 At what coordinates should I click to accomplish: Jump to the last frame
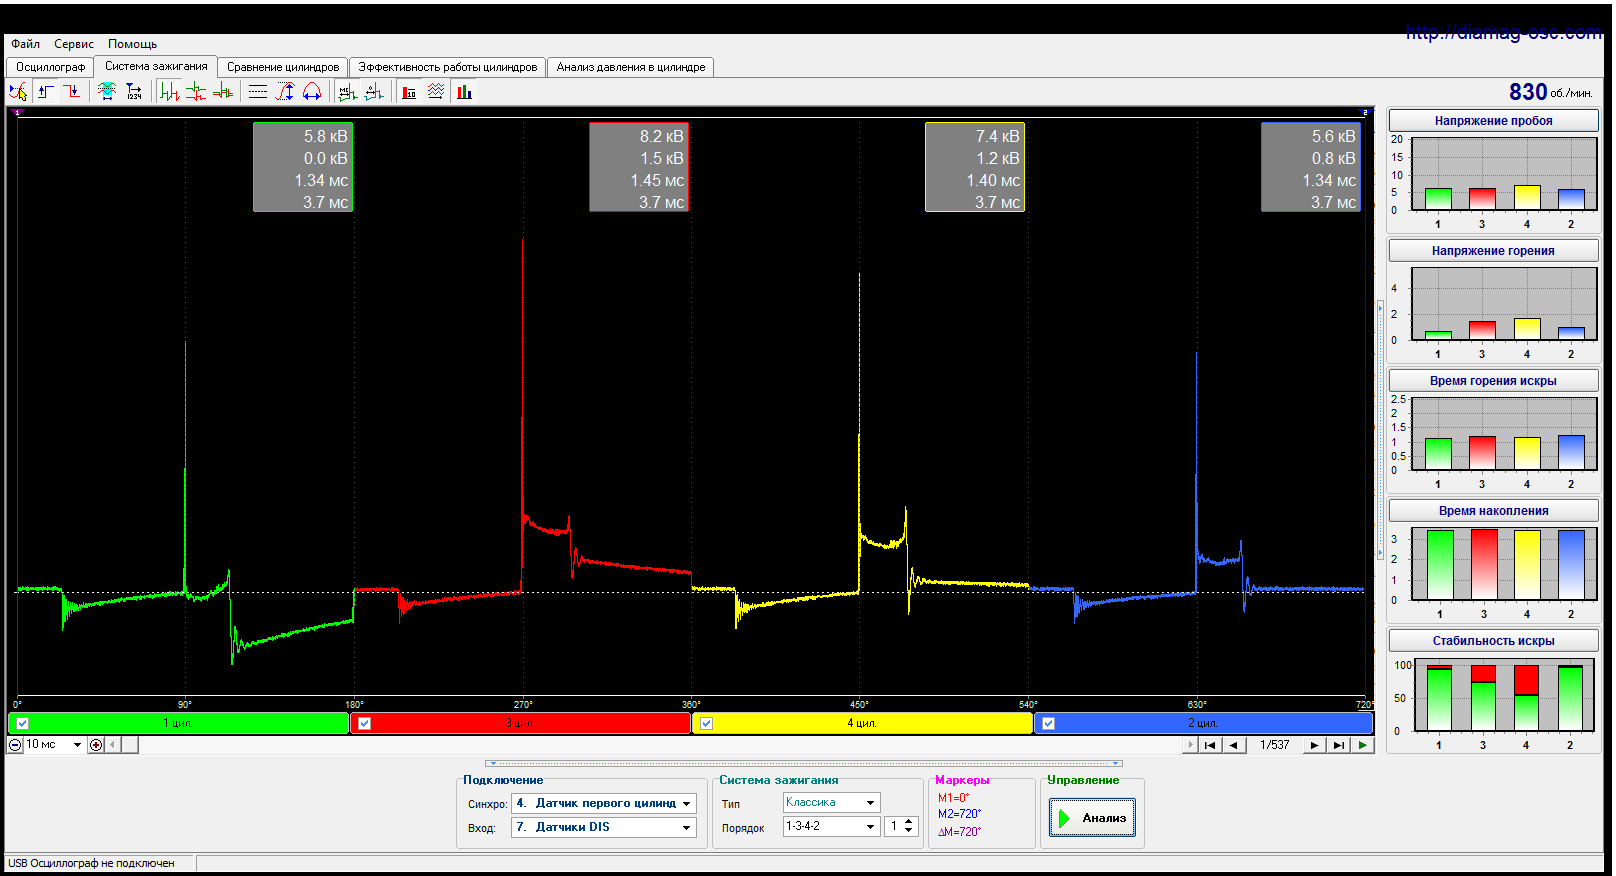(x=1339, y=745)
